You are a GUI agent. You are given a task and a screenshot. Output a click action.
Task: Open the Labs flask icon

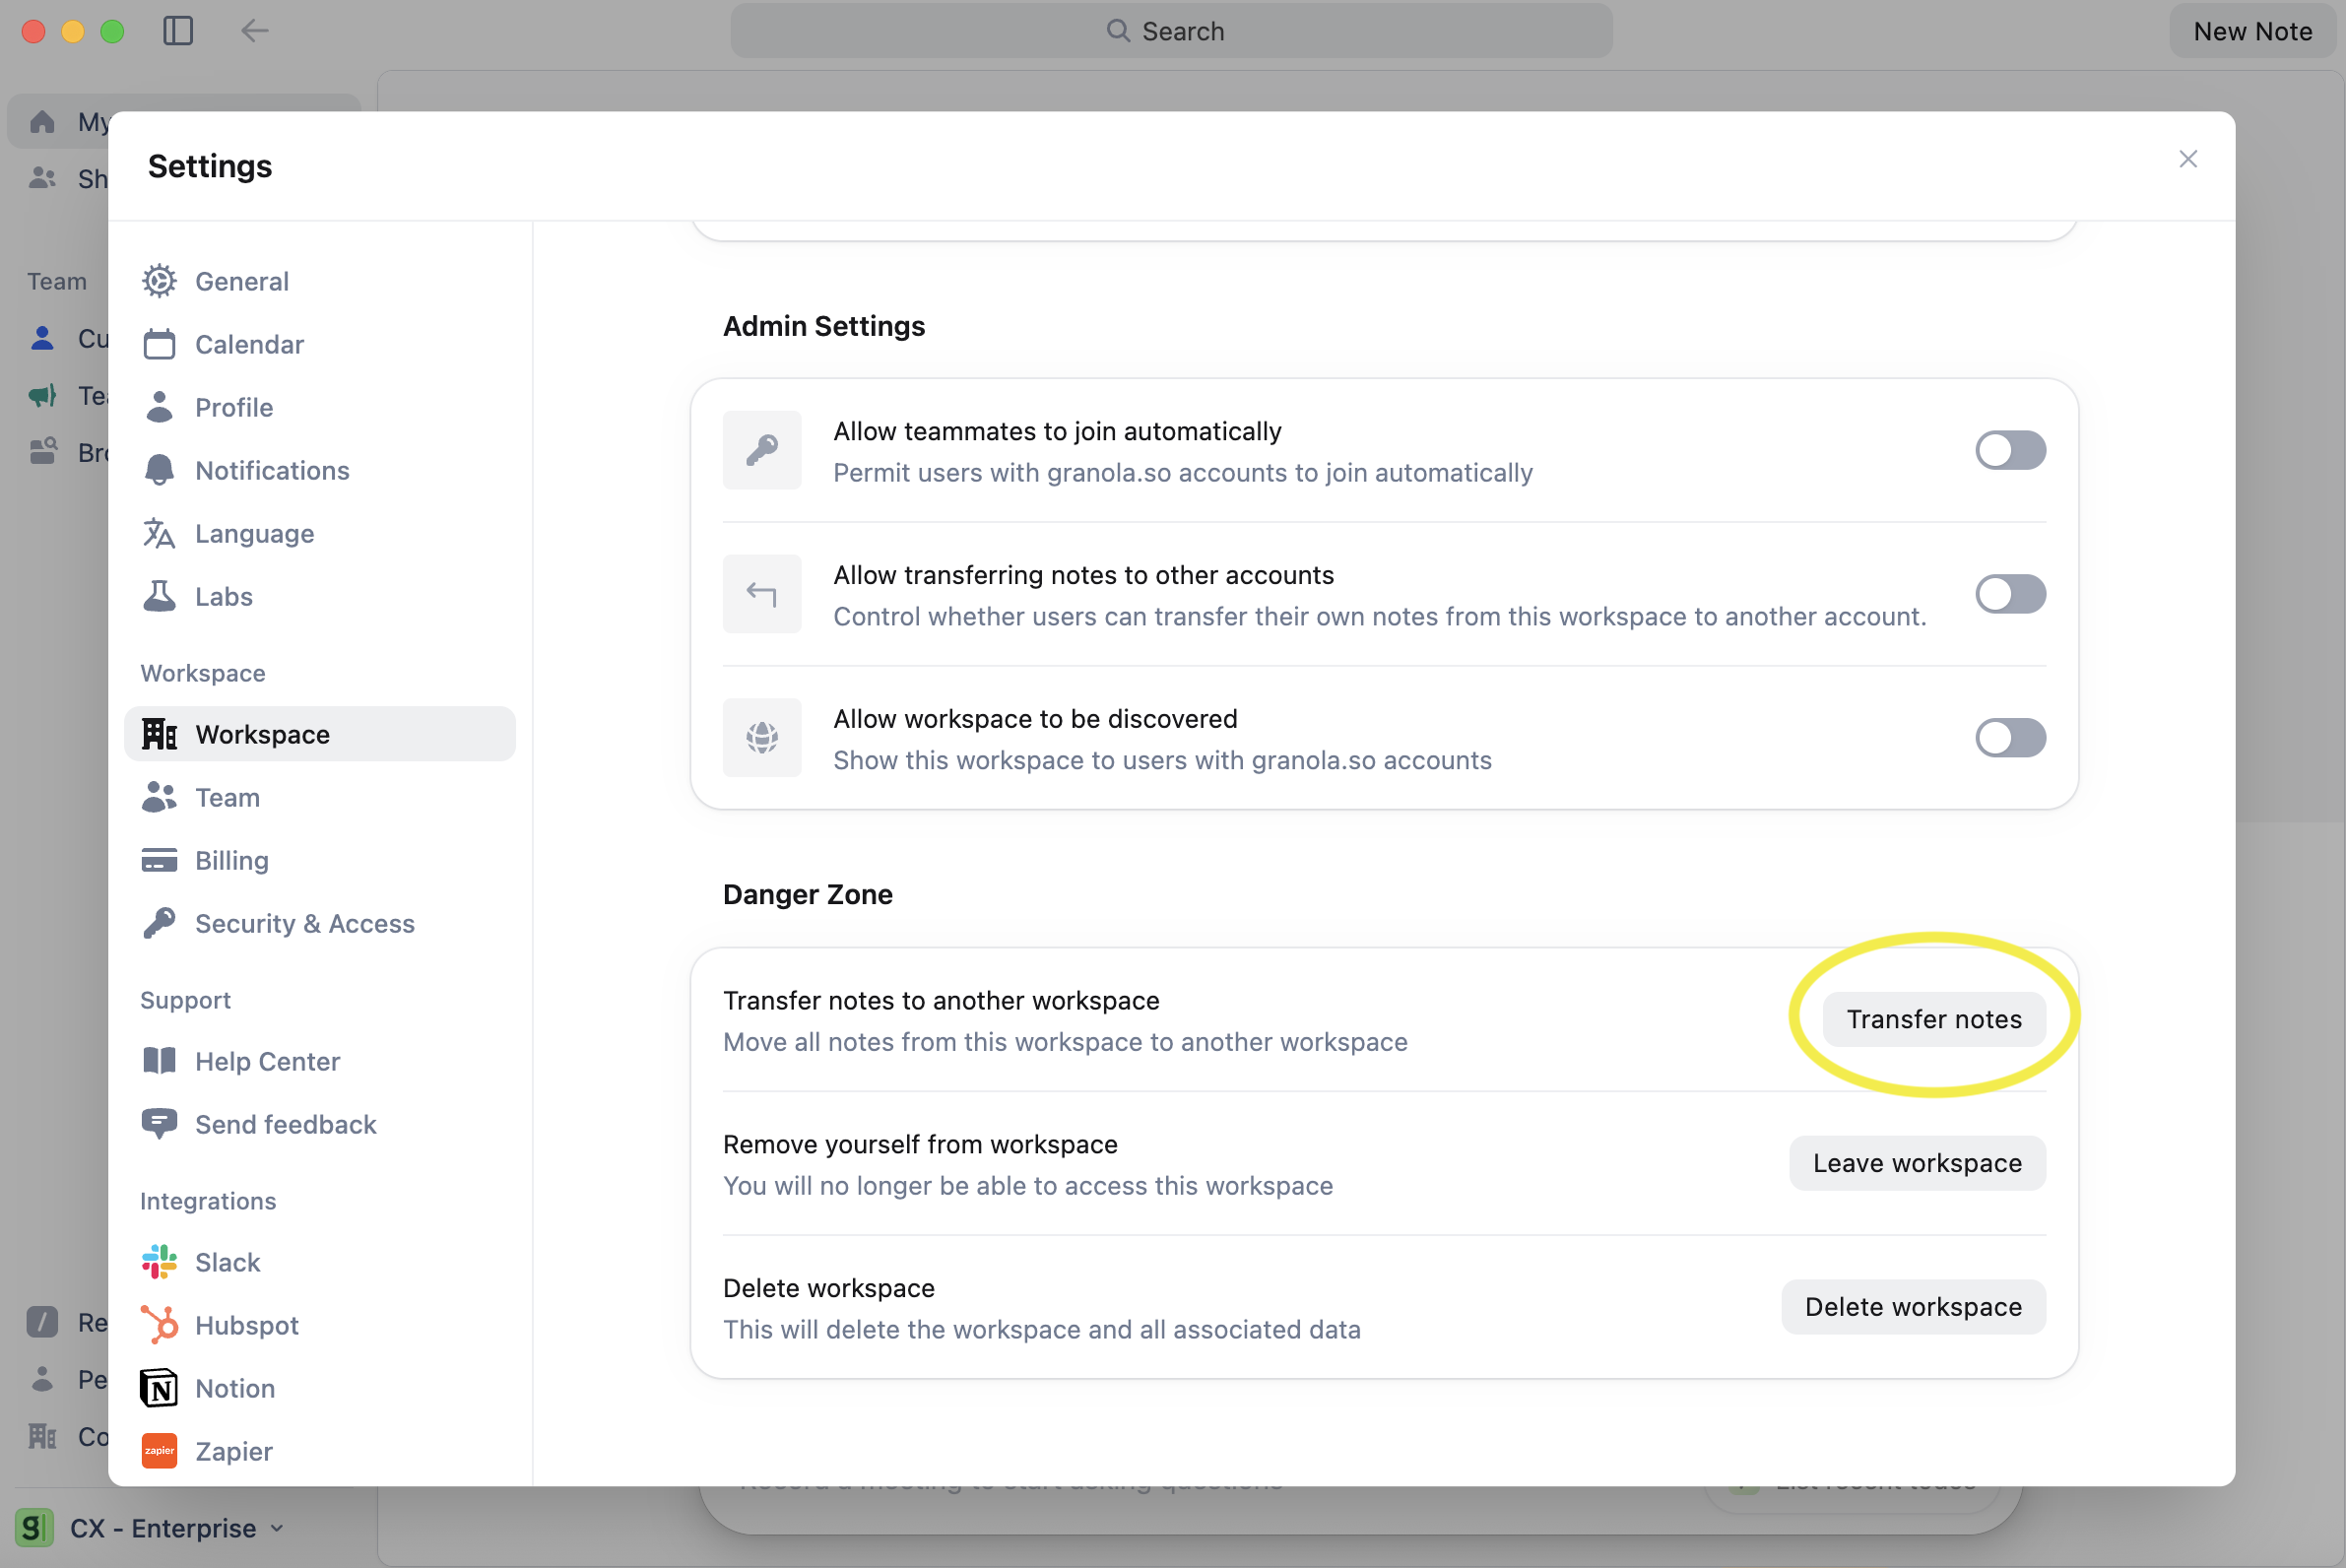click(x=159, y=596)
